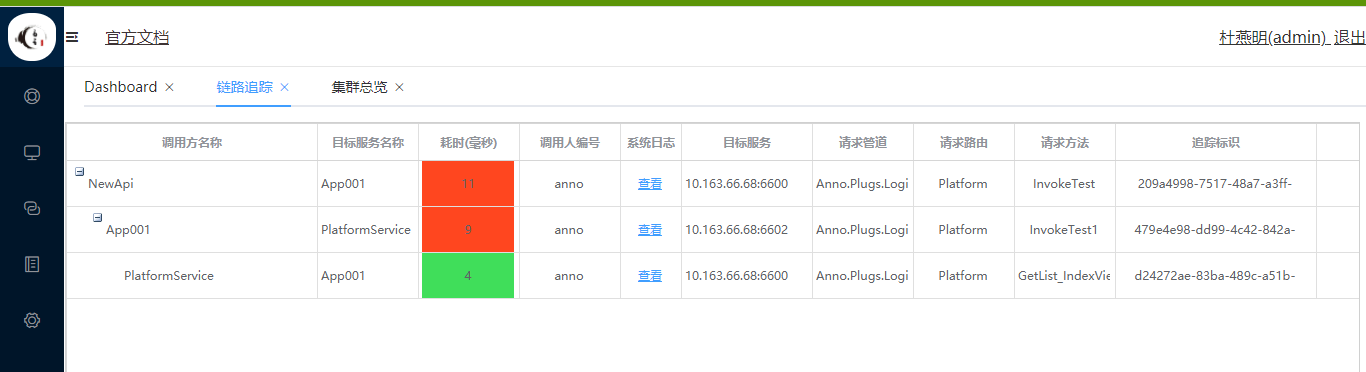Screen dimensions: 1366x372
Task: Switch to the 集群总览 tab
Action: click(x=359, y=87)
